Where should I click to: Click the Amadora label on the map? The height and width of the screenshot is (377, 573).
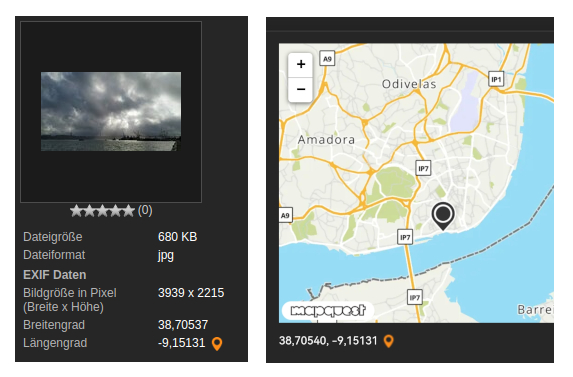326,140
